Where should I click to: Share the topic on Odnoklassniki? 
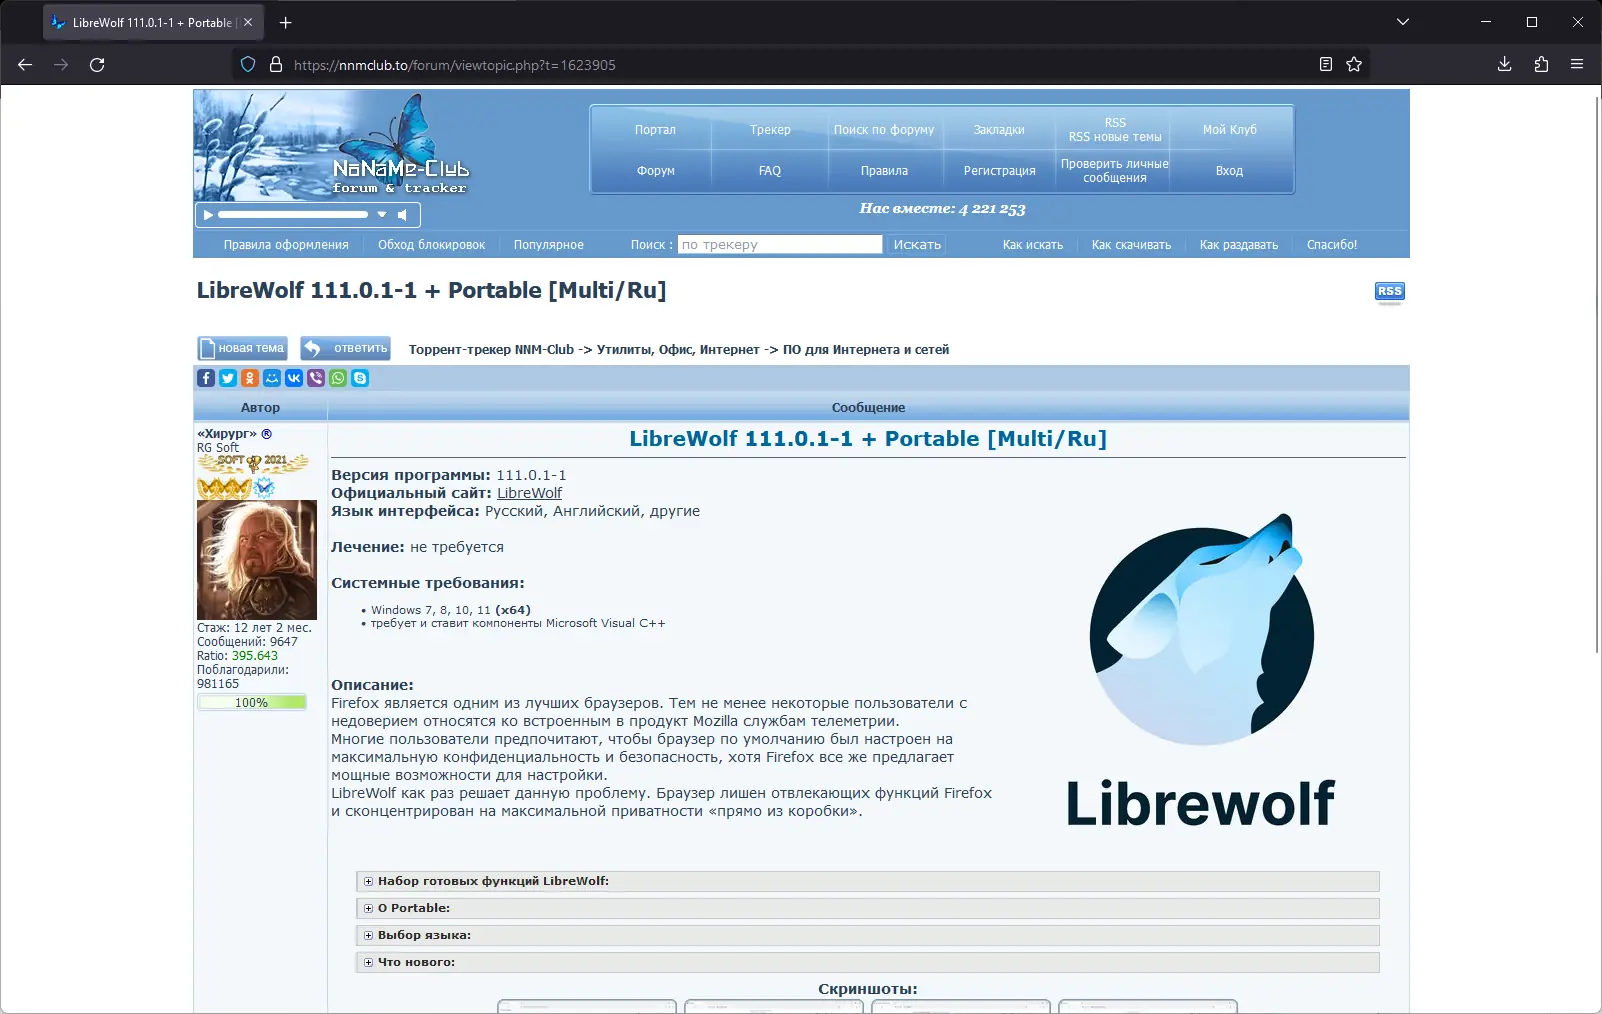250,378
